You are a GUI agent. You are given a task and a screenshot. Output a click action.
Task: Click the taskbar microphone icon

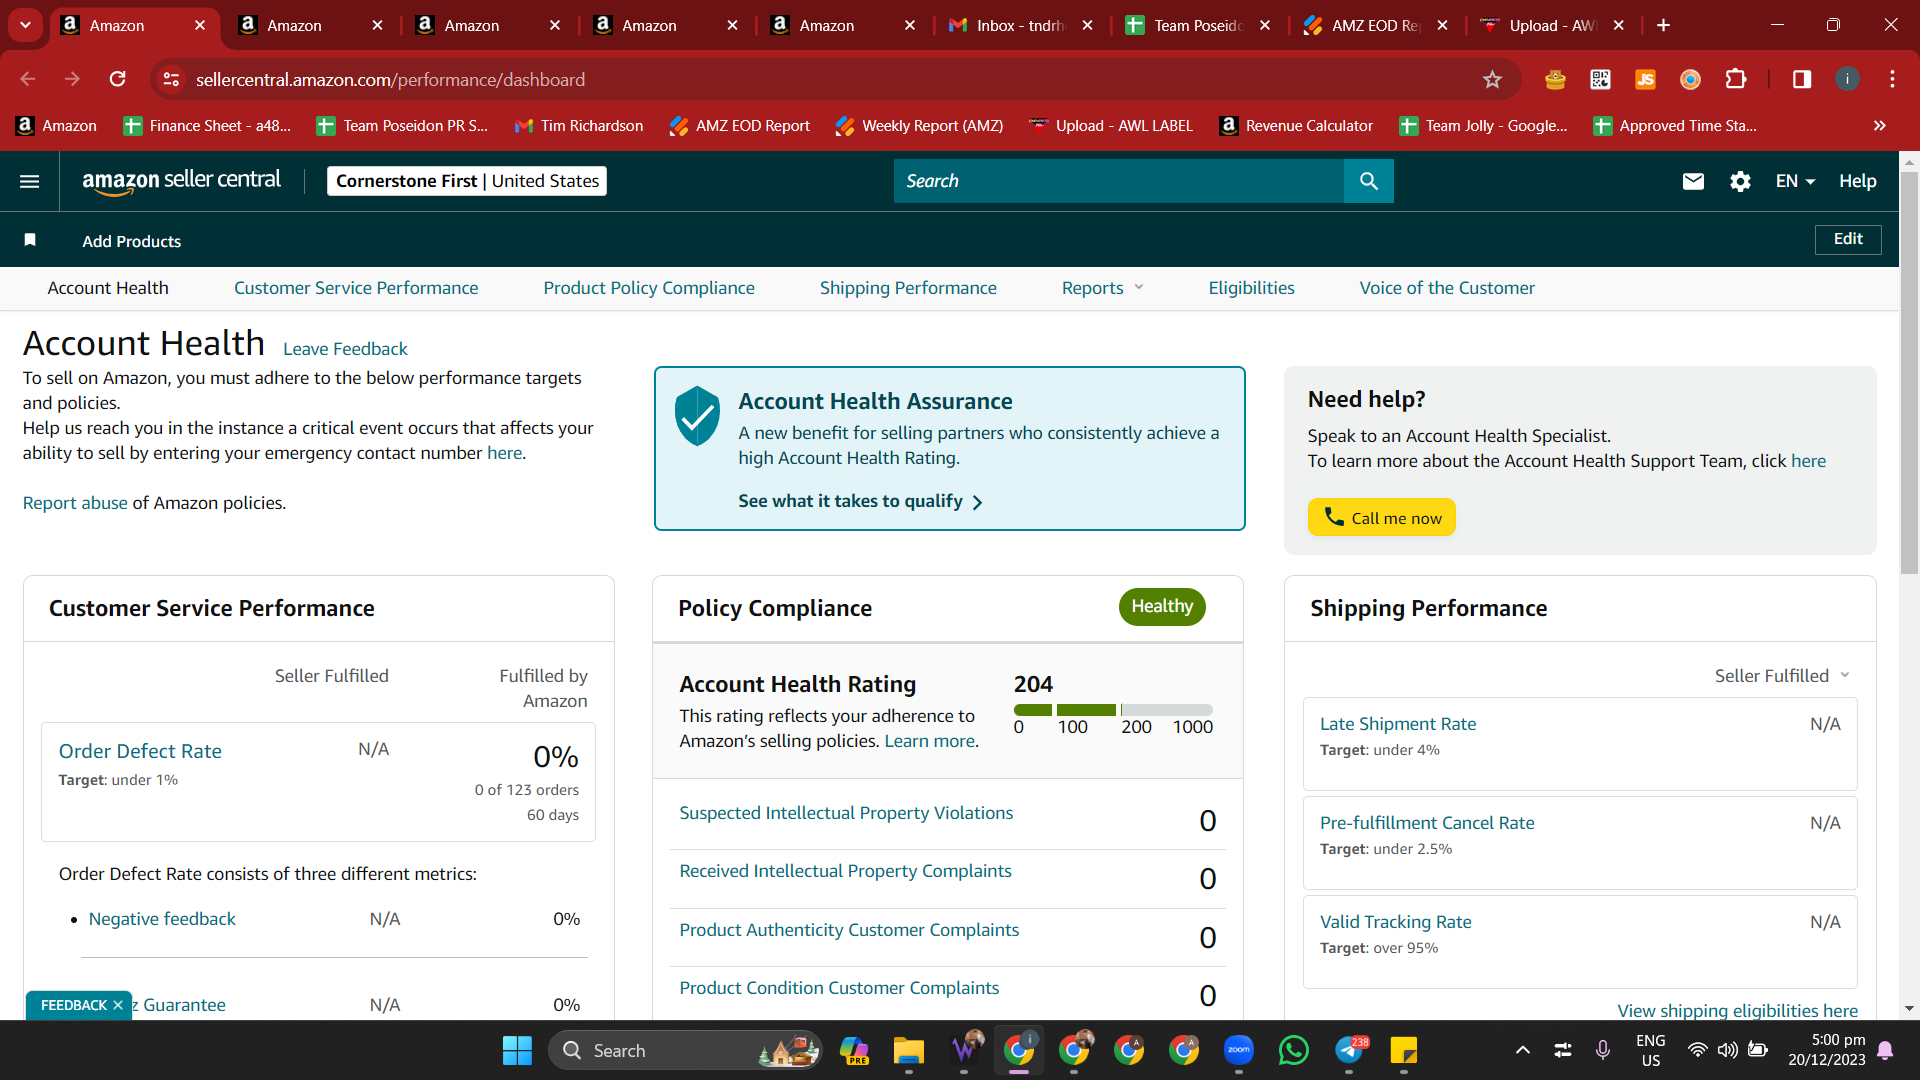(1602, 1050)
